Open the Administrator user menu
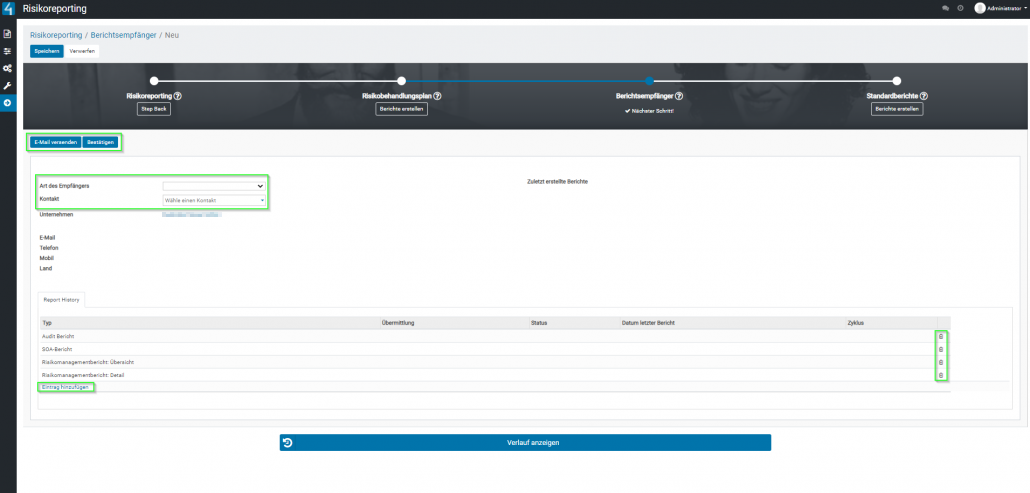The image size is (1030, 493). 1000,8
